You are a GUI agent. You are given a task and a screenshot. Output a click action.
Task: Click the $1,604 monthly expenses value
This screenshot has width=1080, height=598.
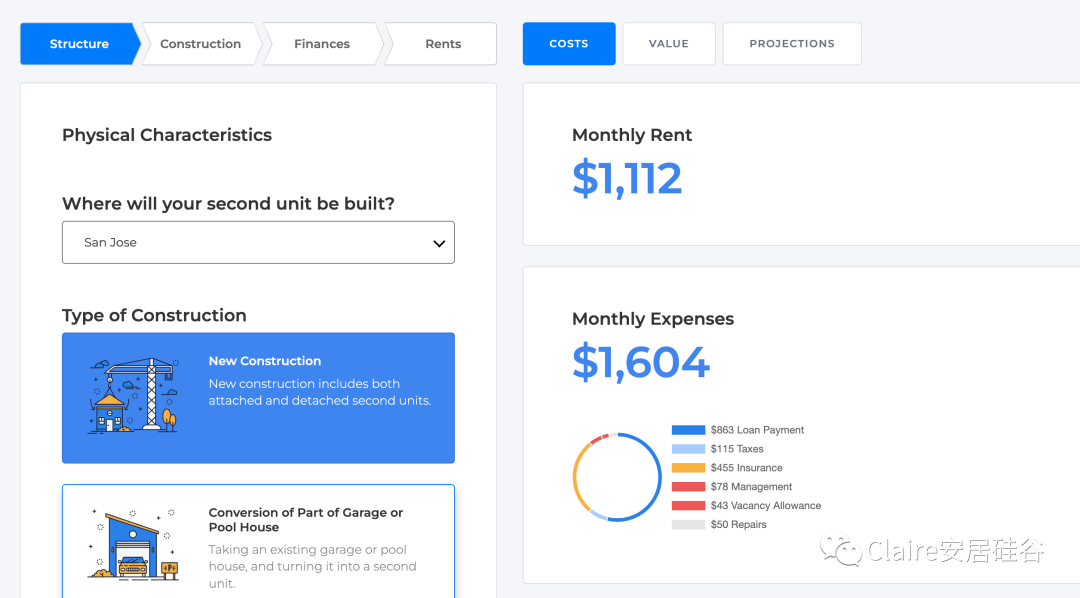tap(641, 362)
